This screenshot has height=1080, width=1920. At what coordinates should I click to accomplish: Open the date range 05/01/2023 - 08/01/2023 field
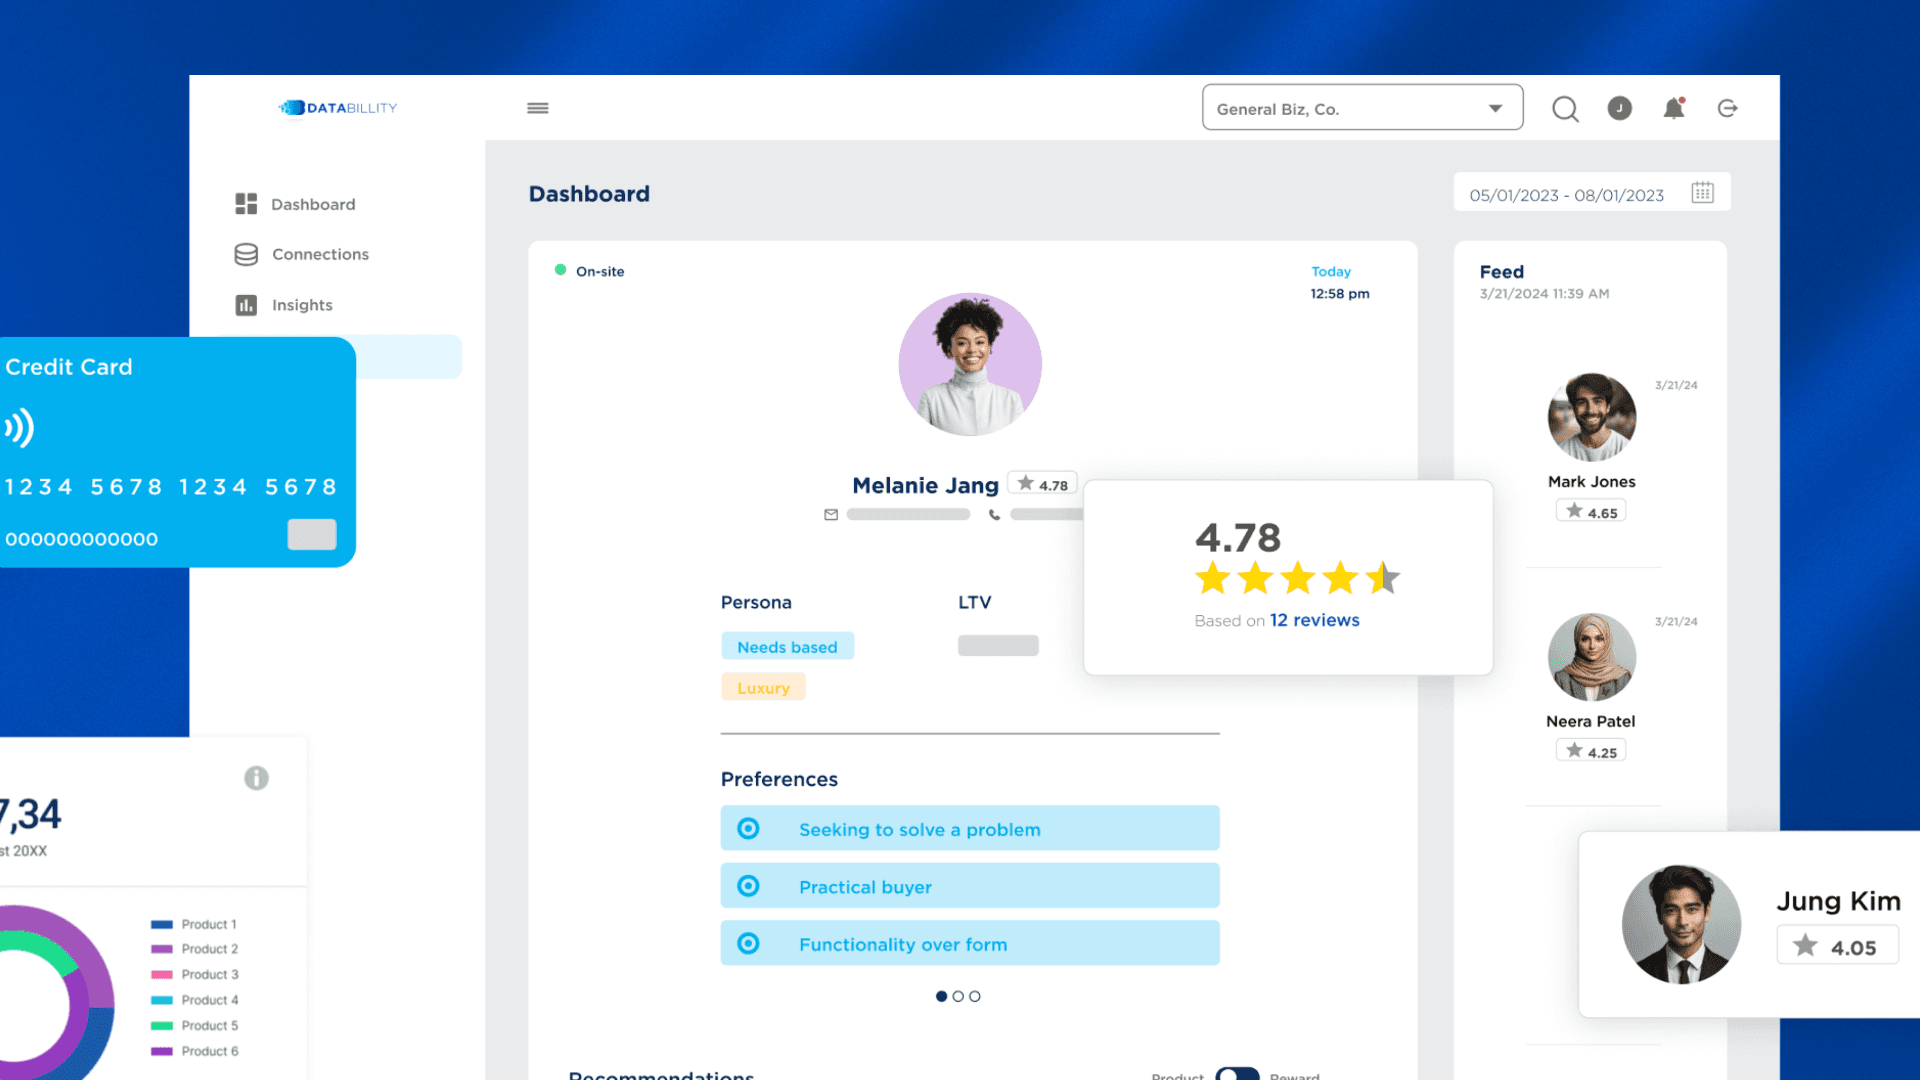pos(1592,193)
